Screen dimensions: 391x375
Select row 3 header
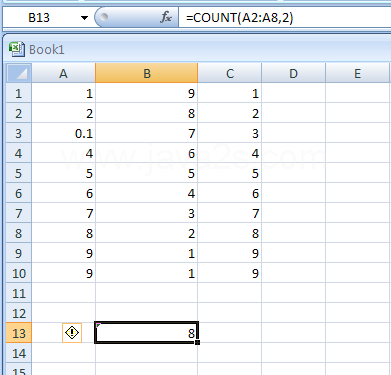[19, 133]
